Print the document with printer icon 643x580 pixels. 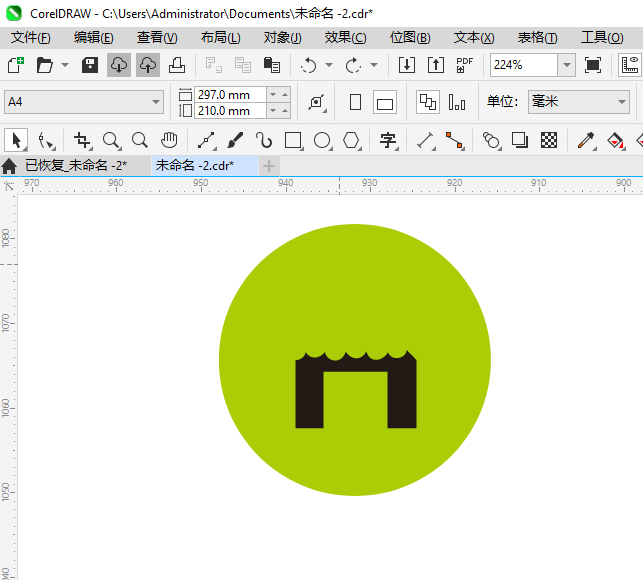[x=177, y=65]
